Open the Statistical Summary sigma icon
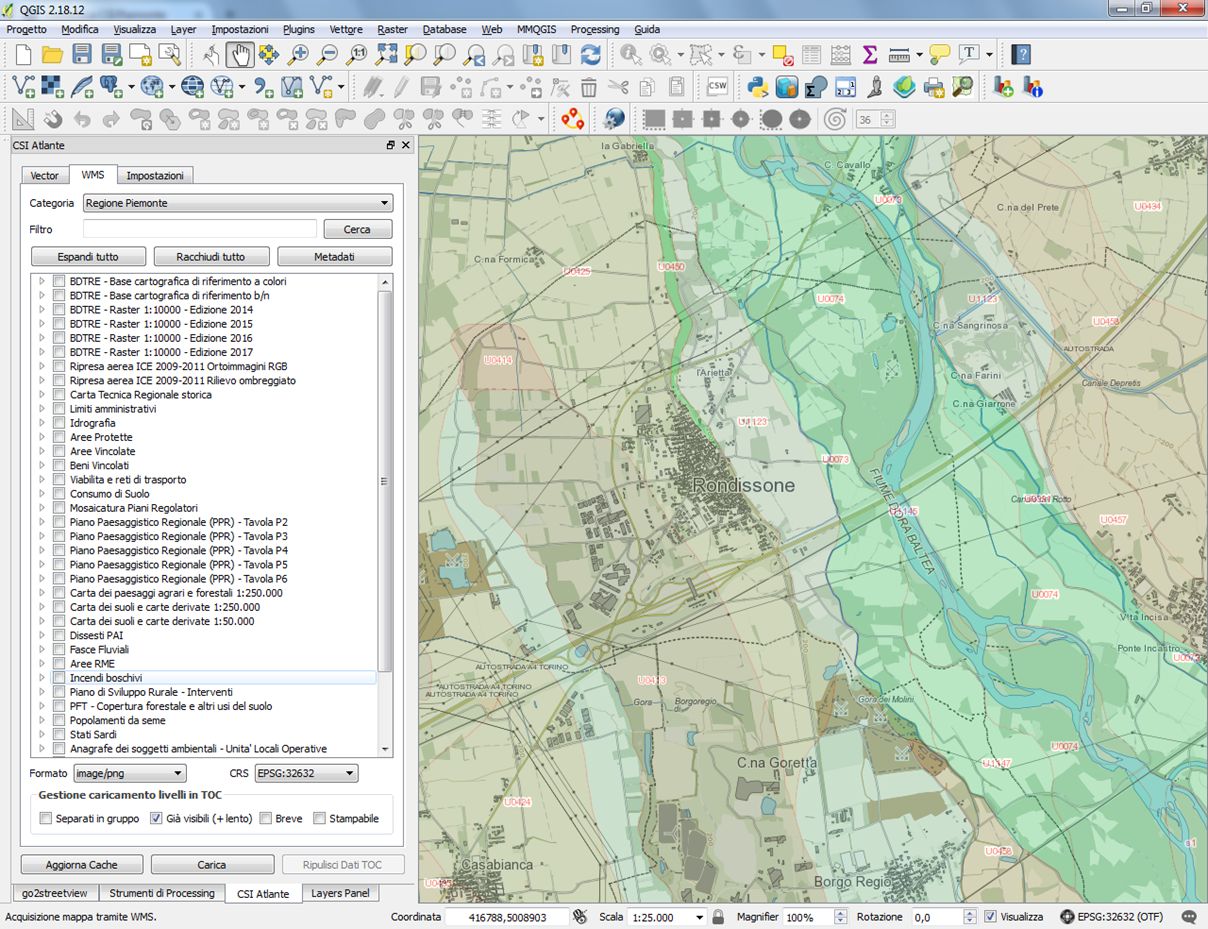 [869, 54]
